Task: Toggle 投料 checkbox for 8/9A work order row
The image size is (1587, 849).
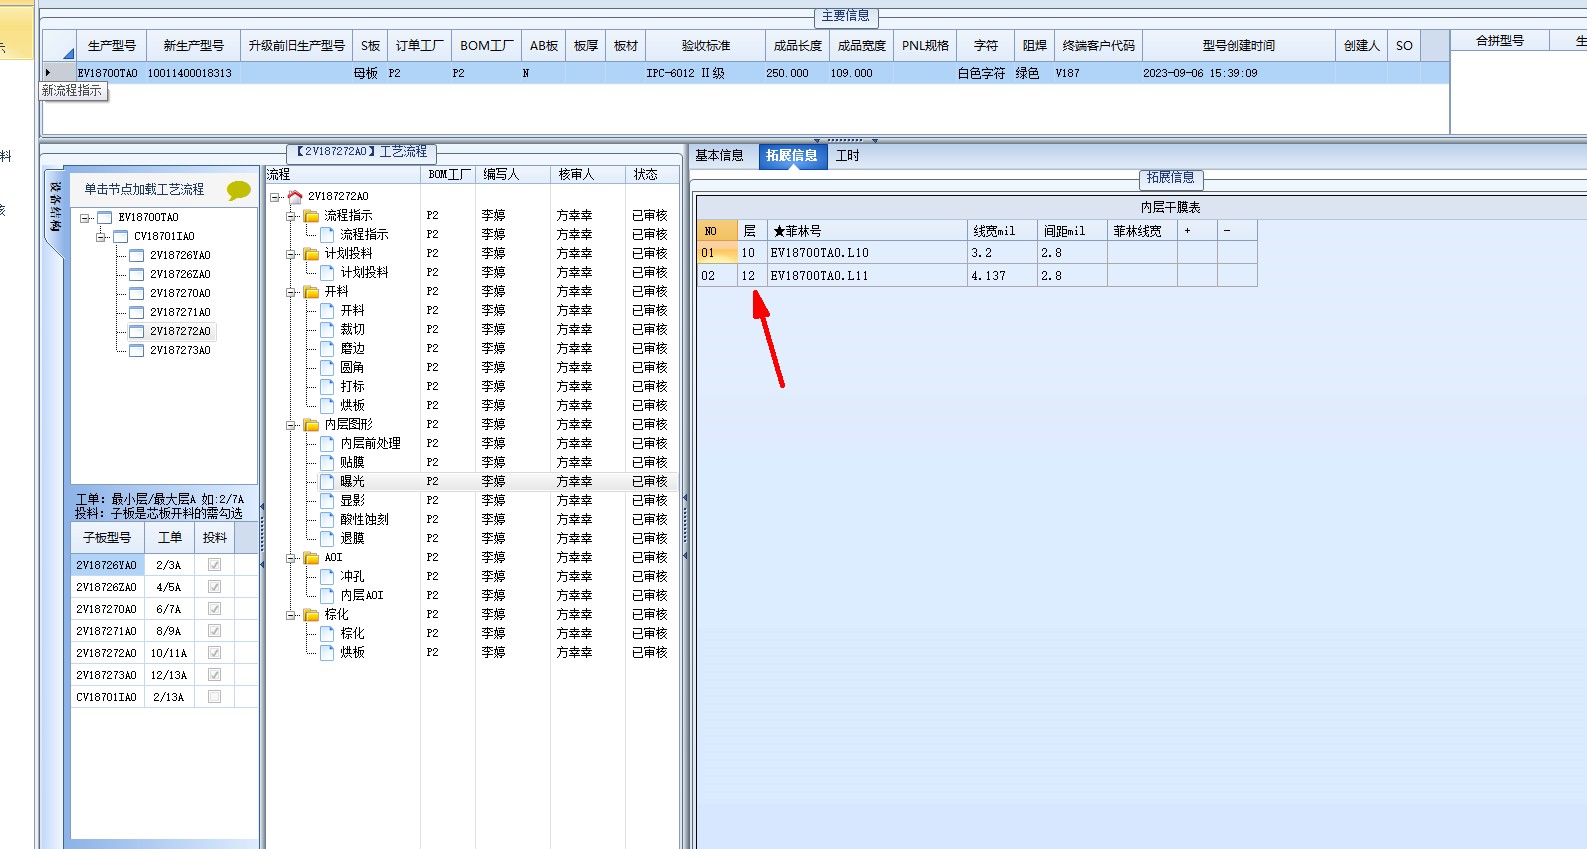Action: (x=214, y=631)
